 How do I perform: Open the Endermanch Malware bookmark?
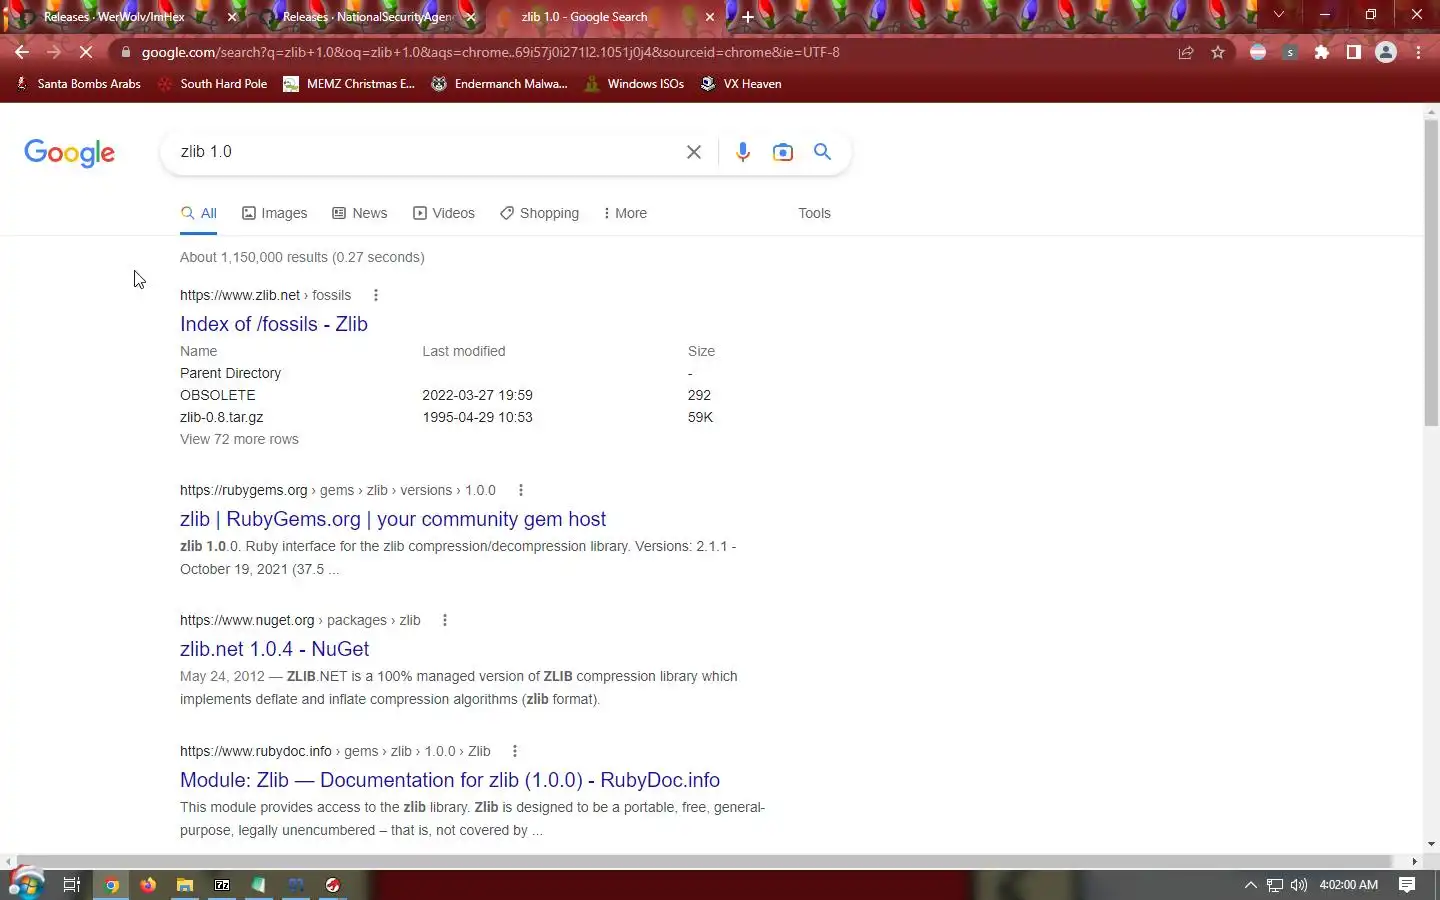click(x=499, y=84)
